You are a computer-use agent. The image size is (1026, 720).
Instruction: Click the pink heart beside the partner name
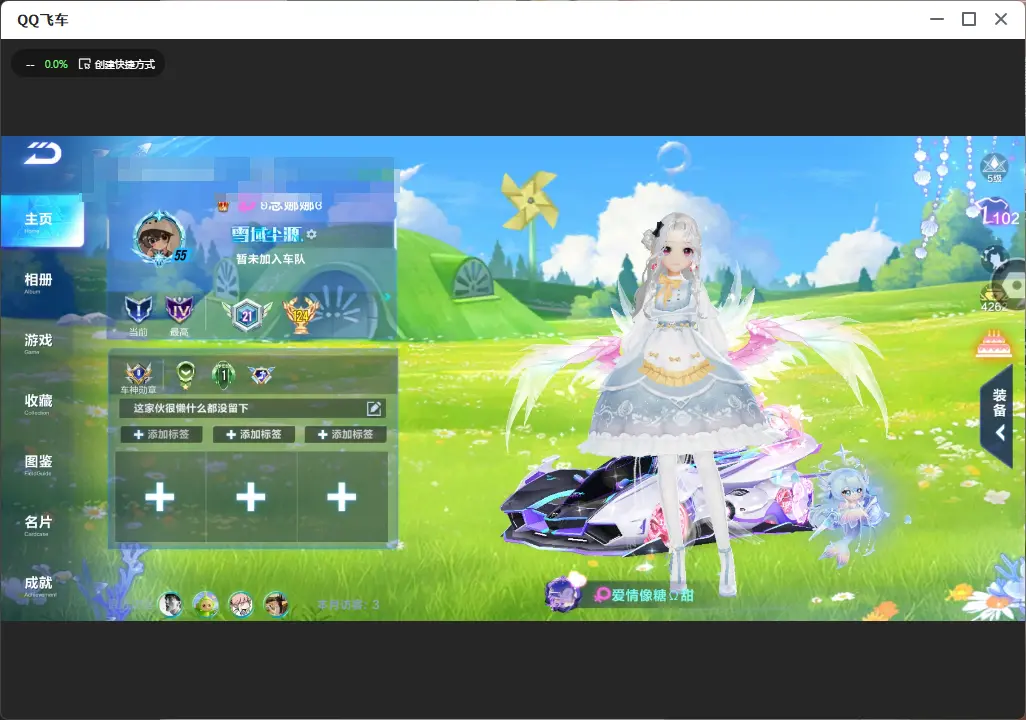click(x=602, y=595)
